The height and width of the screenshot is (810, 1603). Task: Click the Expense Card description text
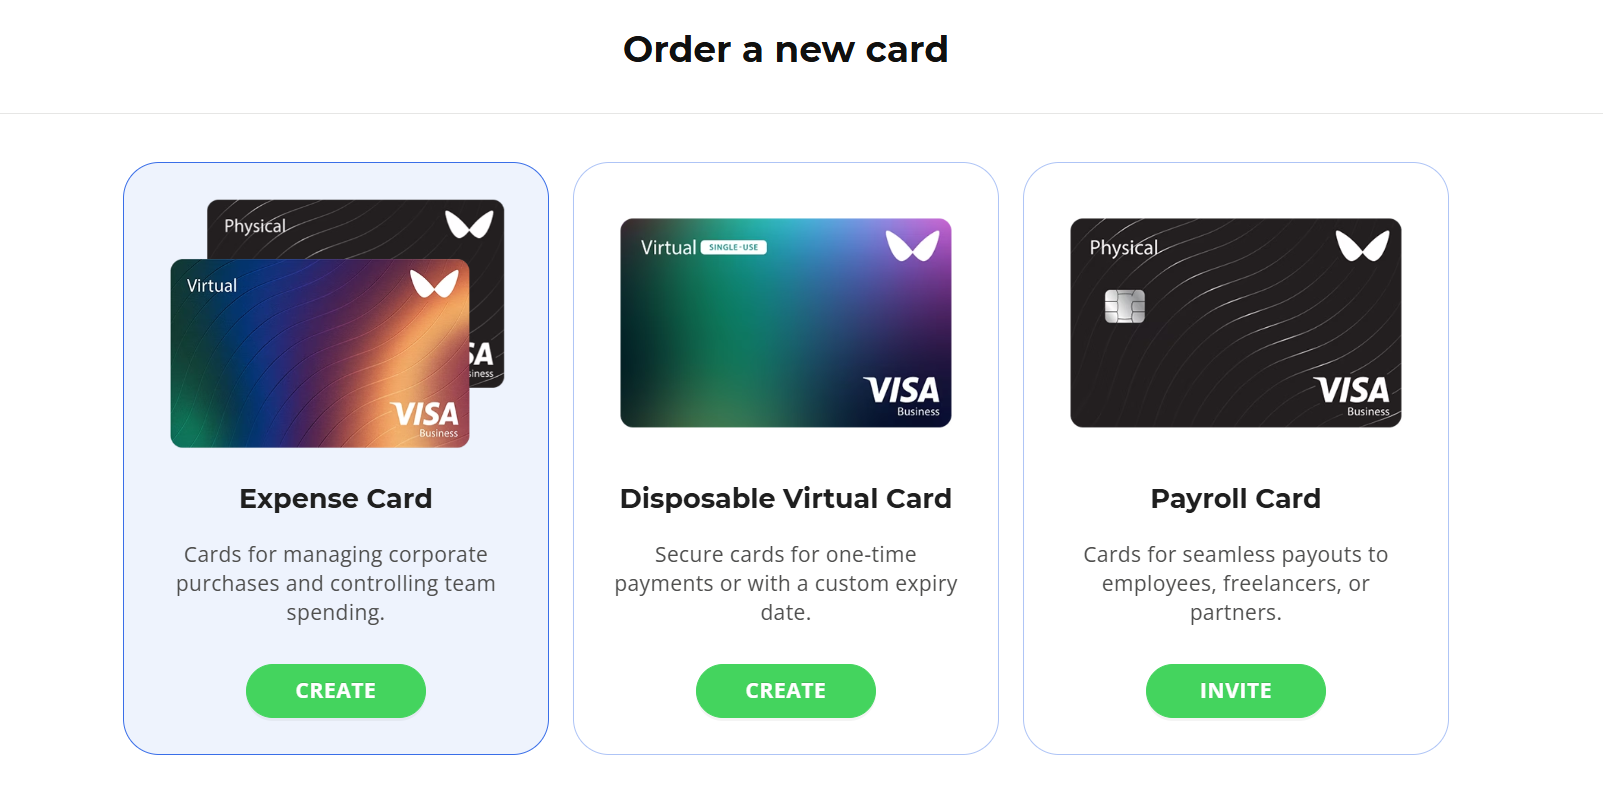(x=336, y=583)
